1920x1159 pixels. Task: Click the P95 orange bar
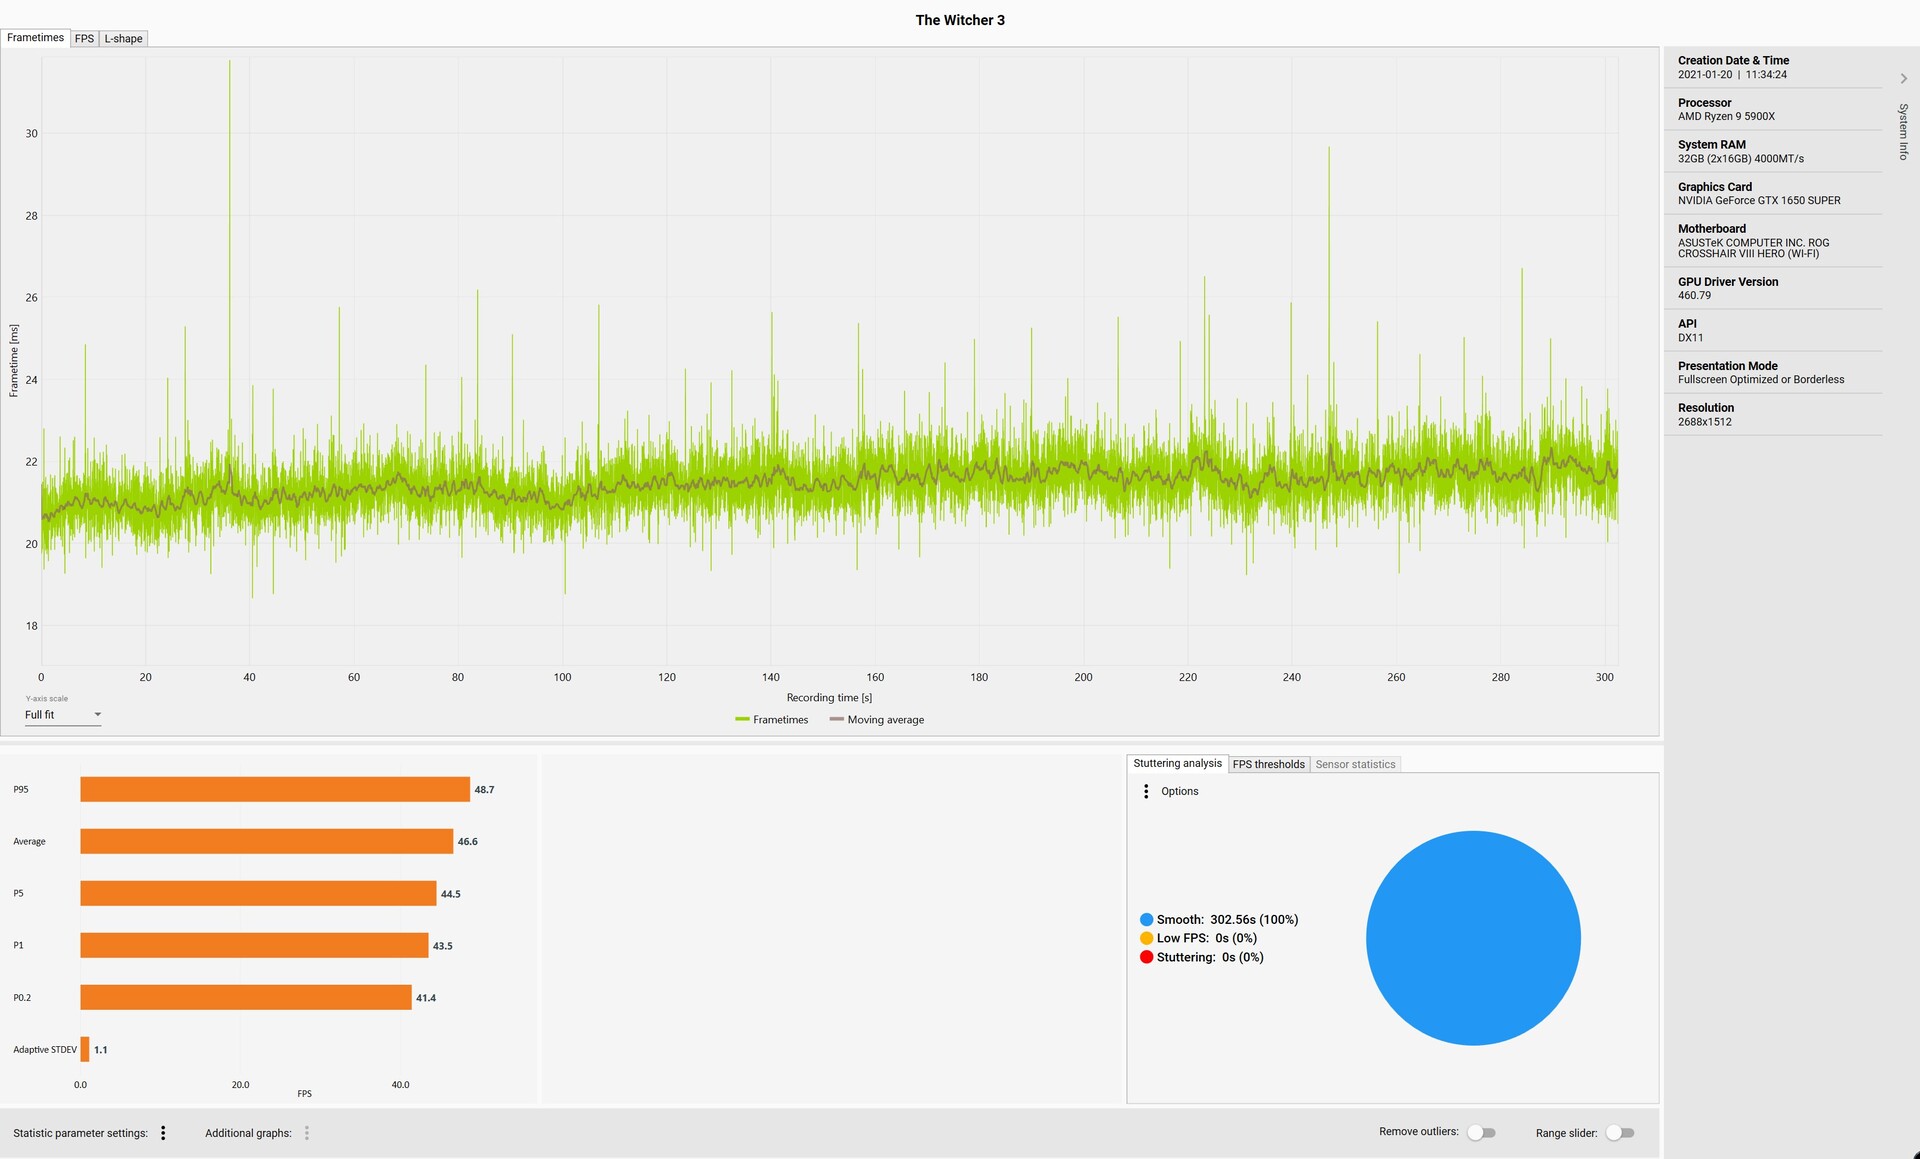(275, 790)
